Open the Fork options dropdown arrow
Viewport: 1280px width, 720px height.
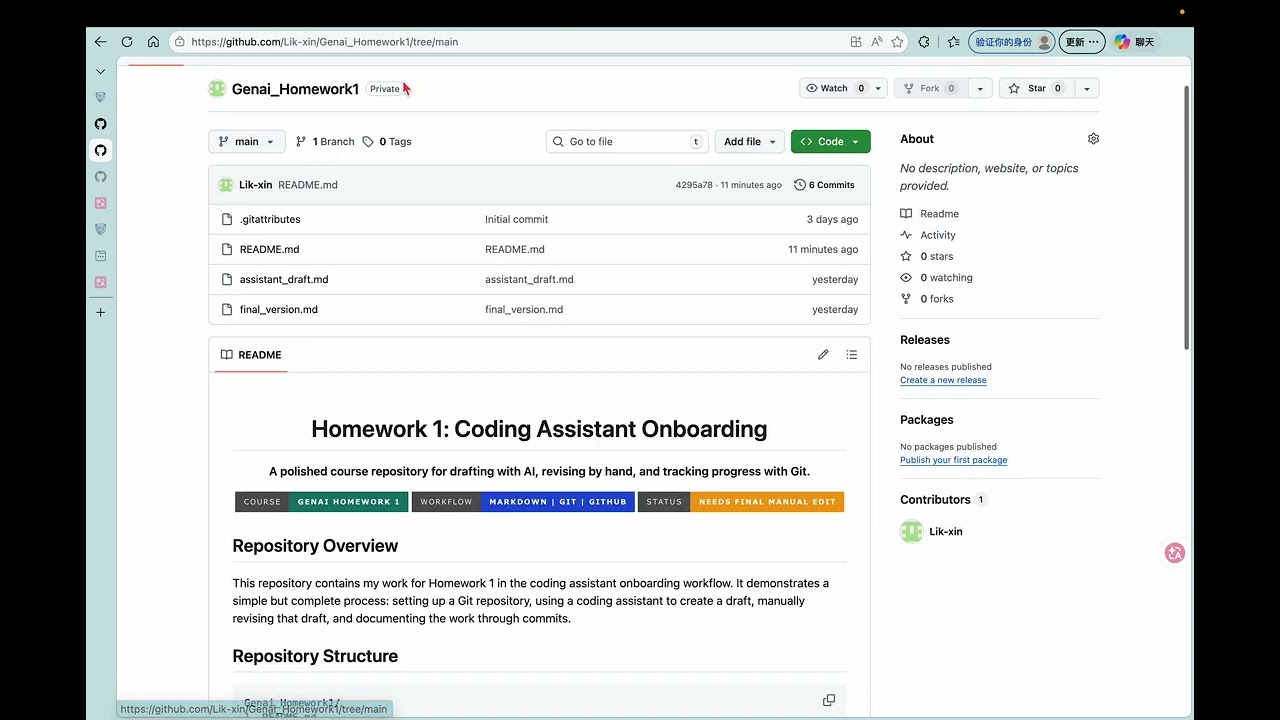click(980, 88)
